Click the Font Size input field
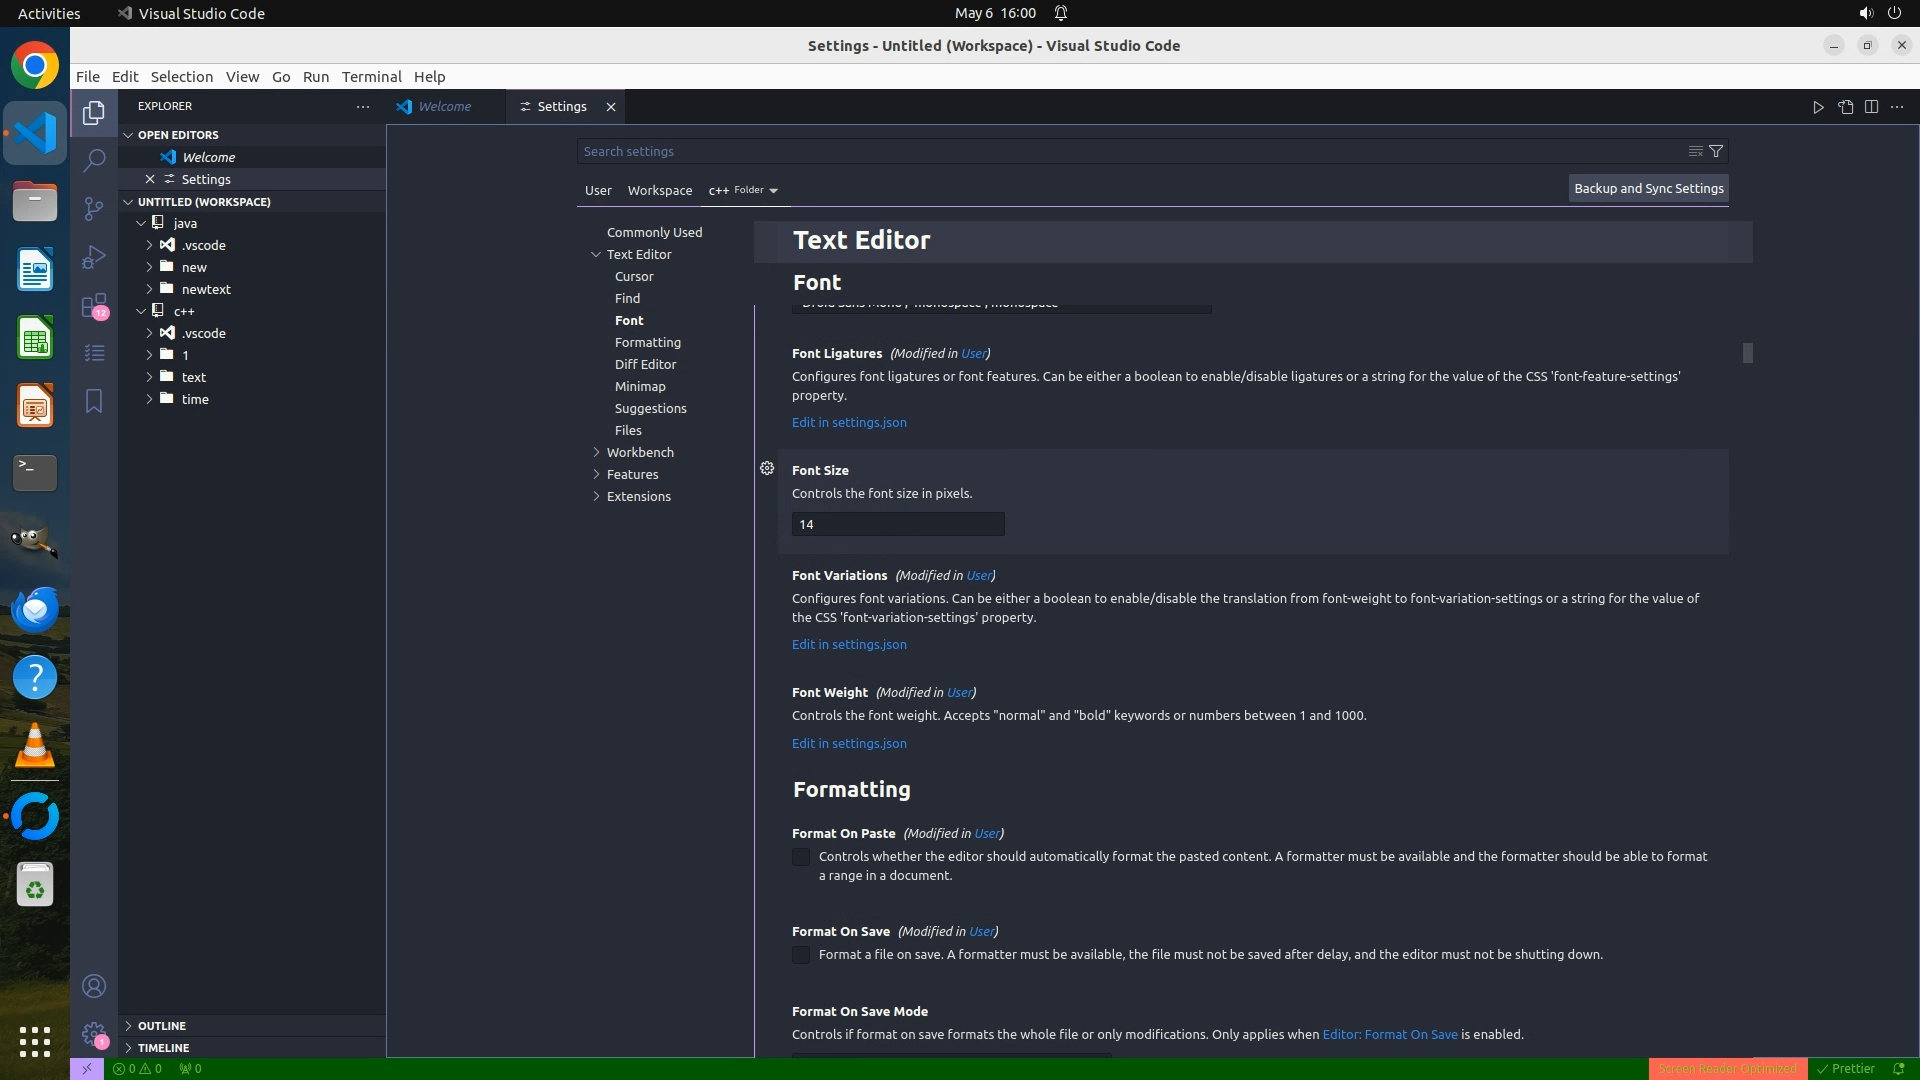The height and width of the screenshot is (1080, 1920). [x=897, y=524]
